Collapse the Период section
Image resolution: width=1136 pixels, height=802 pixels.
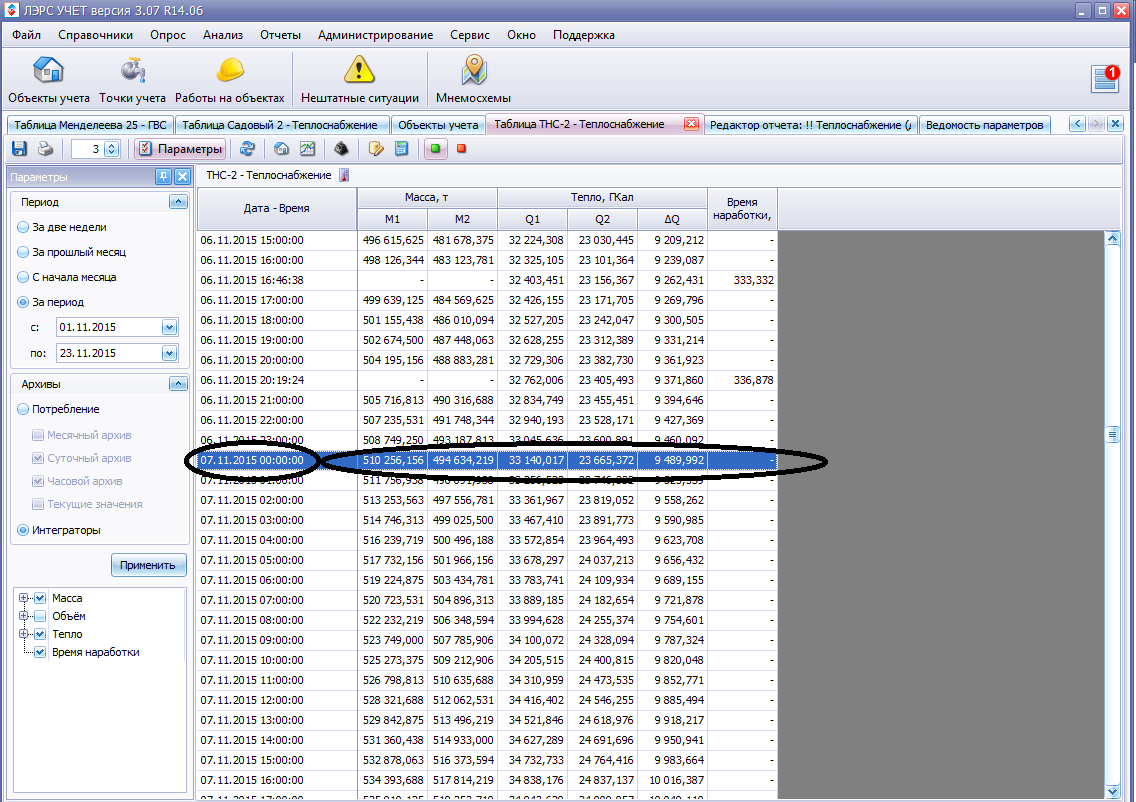pyautogui.click(x=178, y=201)
